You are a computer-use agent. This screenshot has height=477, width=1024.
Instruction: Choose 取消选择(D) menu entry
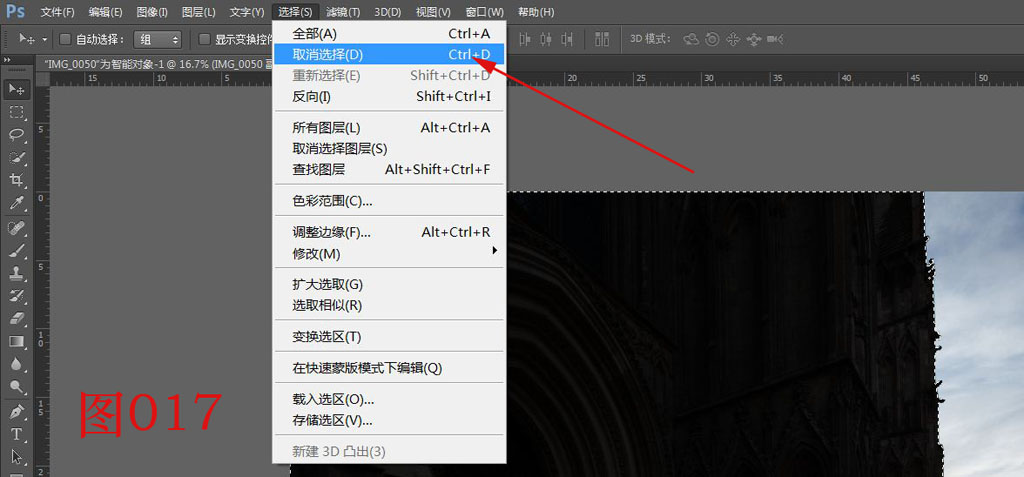(389, 54)
